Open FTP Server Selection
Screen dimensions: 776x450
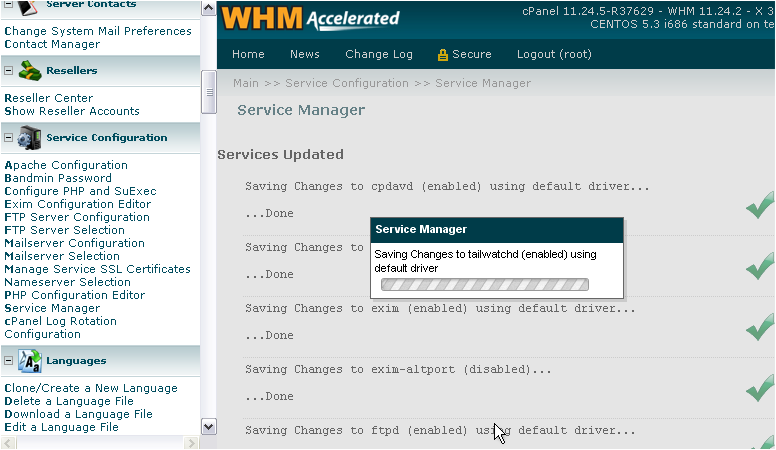tap(64, 230)
